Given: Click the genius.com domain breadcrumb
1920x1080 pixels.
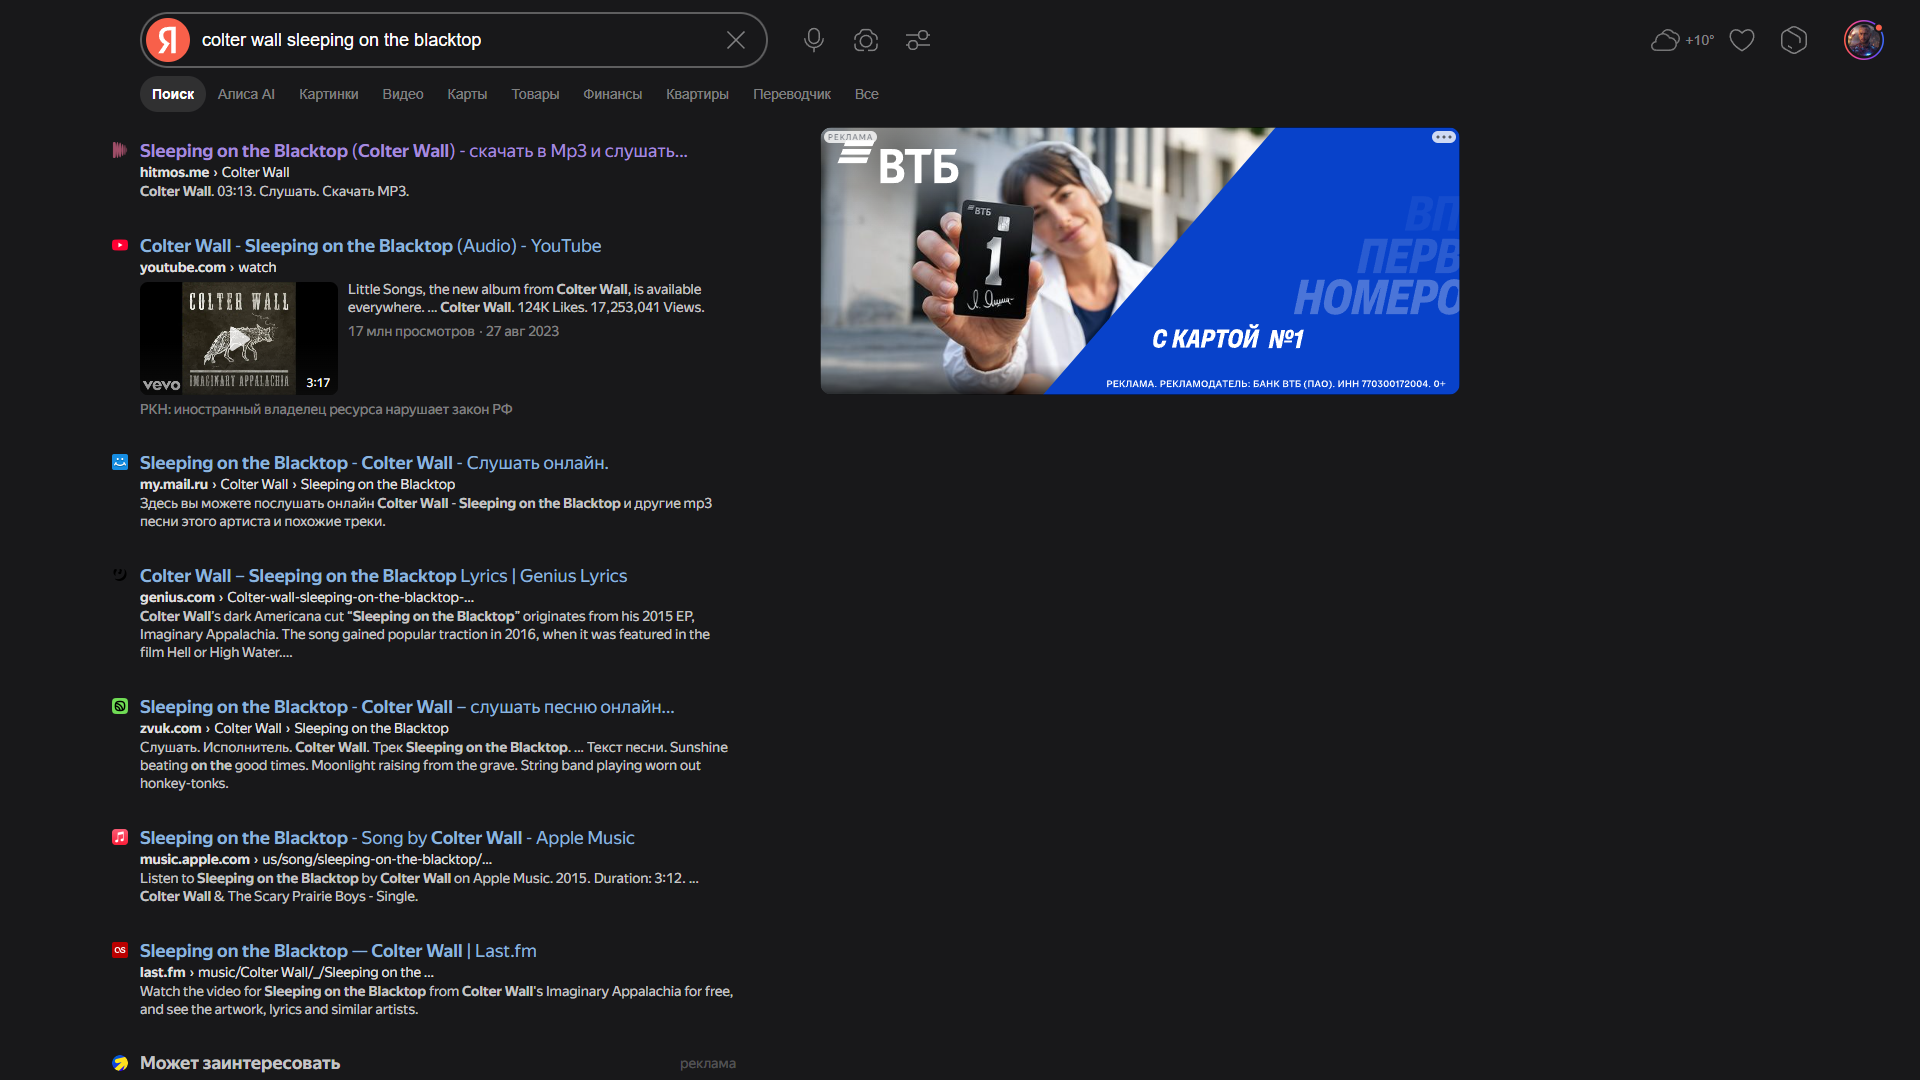Looking at the screenshot, I should (x=177, y=597).
